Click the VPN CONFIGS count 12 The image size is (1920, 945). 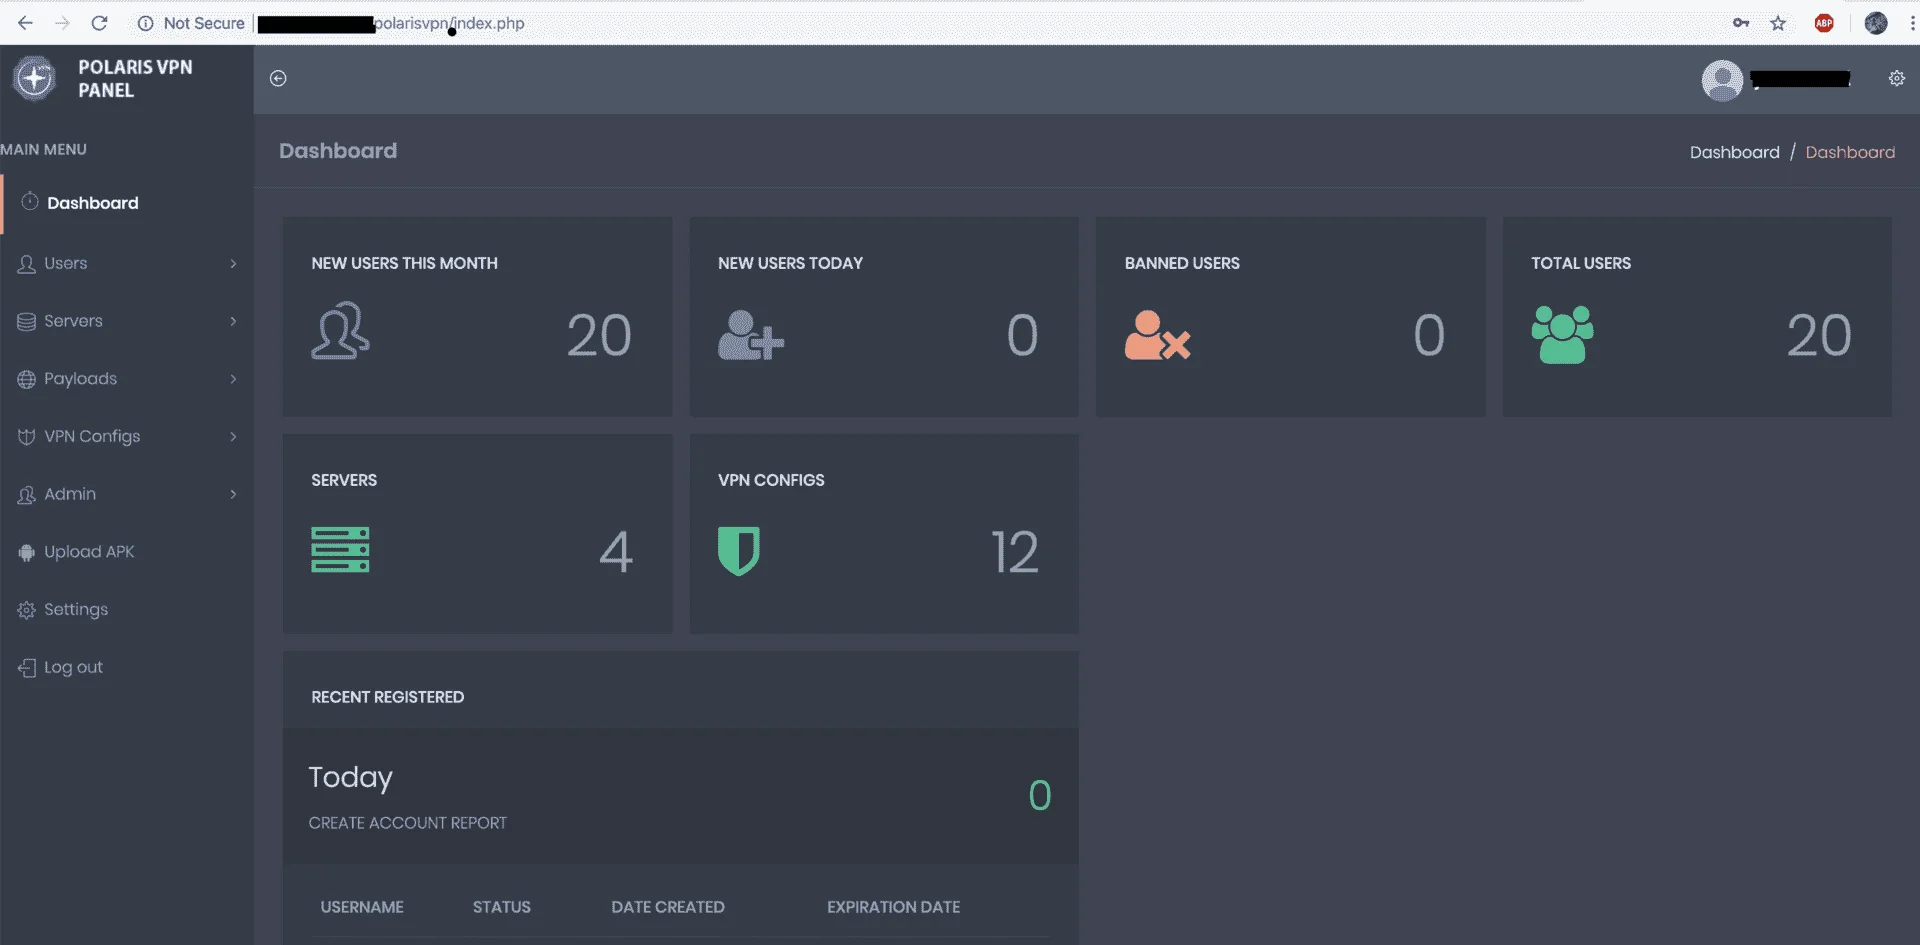1015,552
